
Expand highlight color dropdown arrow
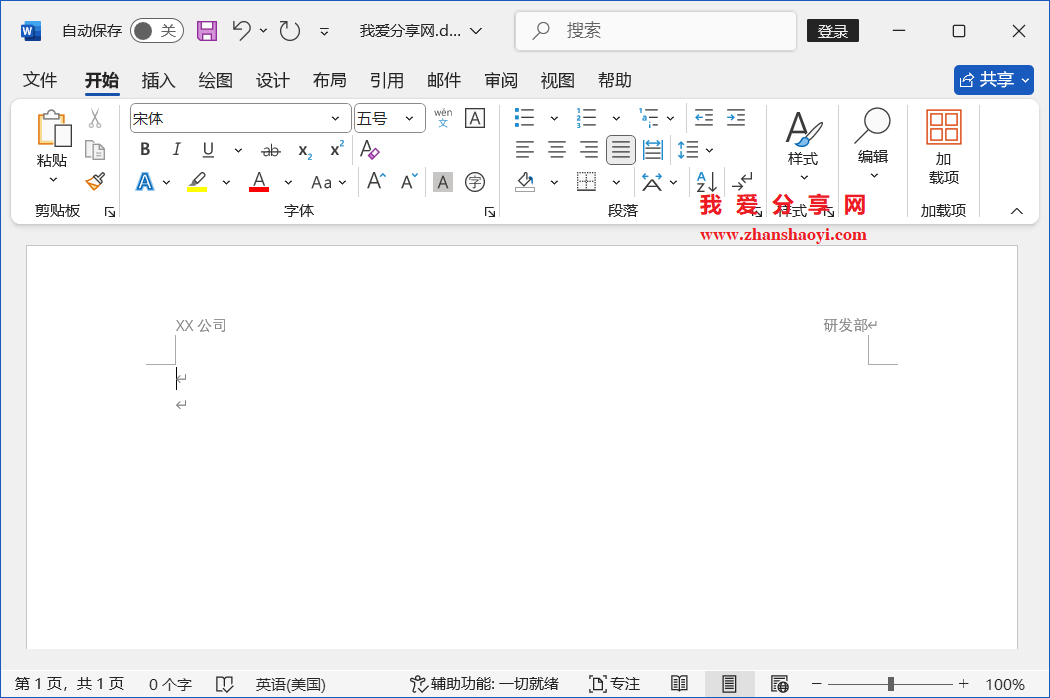click(226, 182)
